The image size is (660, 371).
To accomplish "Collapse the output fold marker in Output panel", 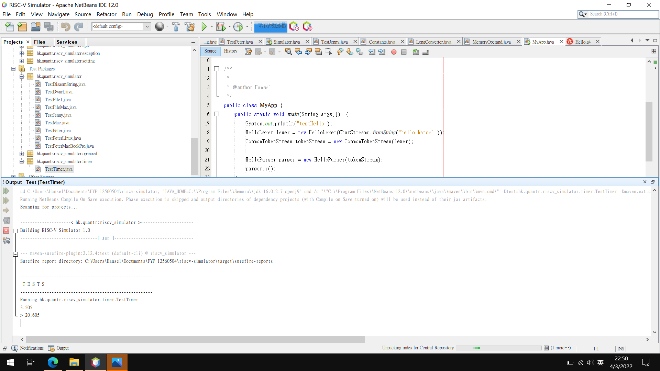I will coord(15,254).
